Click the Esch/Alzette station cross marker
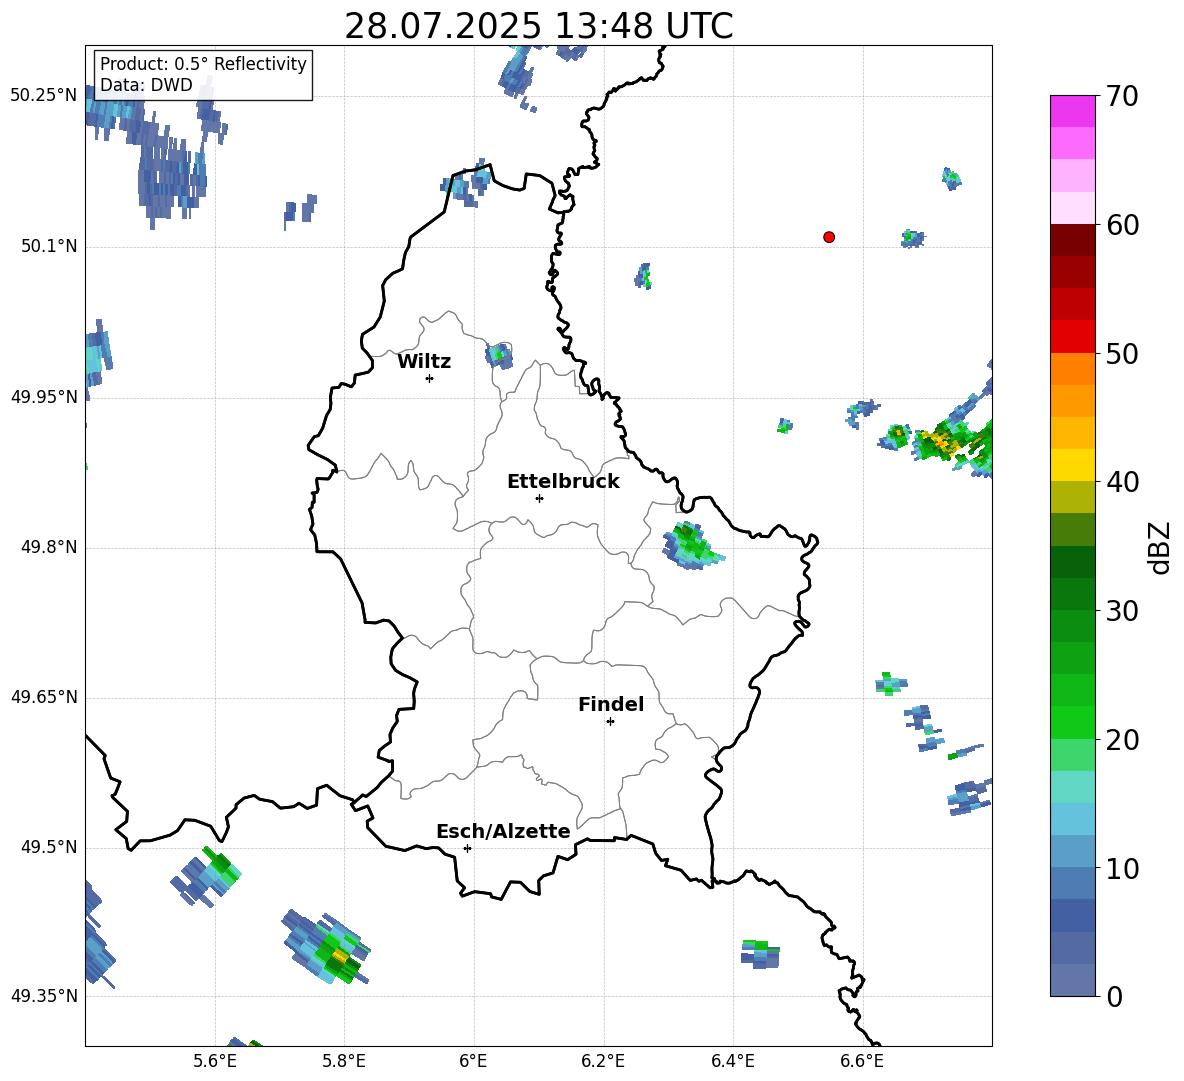1184x1081 pixels. pyautogui.click(x=467, y=848)
